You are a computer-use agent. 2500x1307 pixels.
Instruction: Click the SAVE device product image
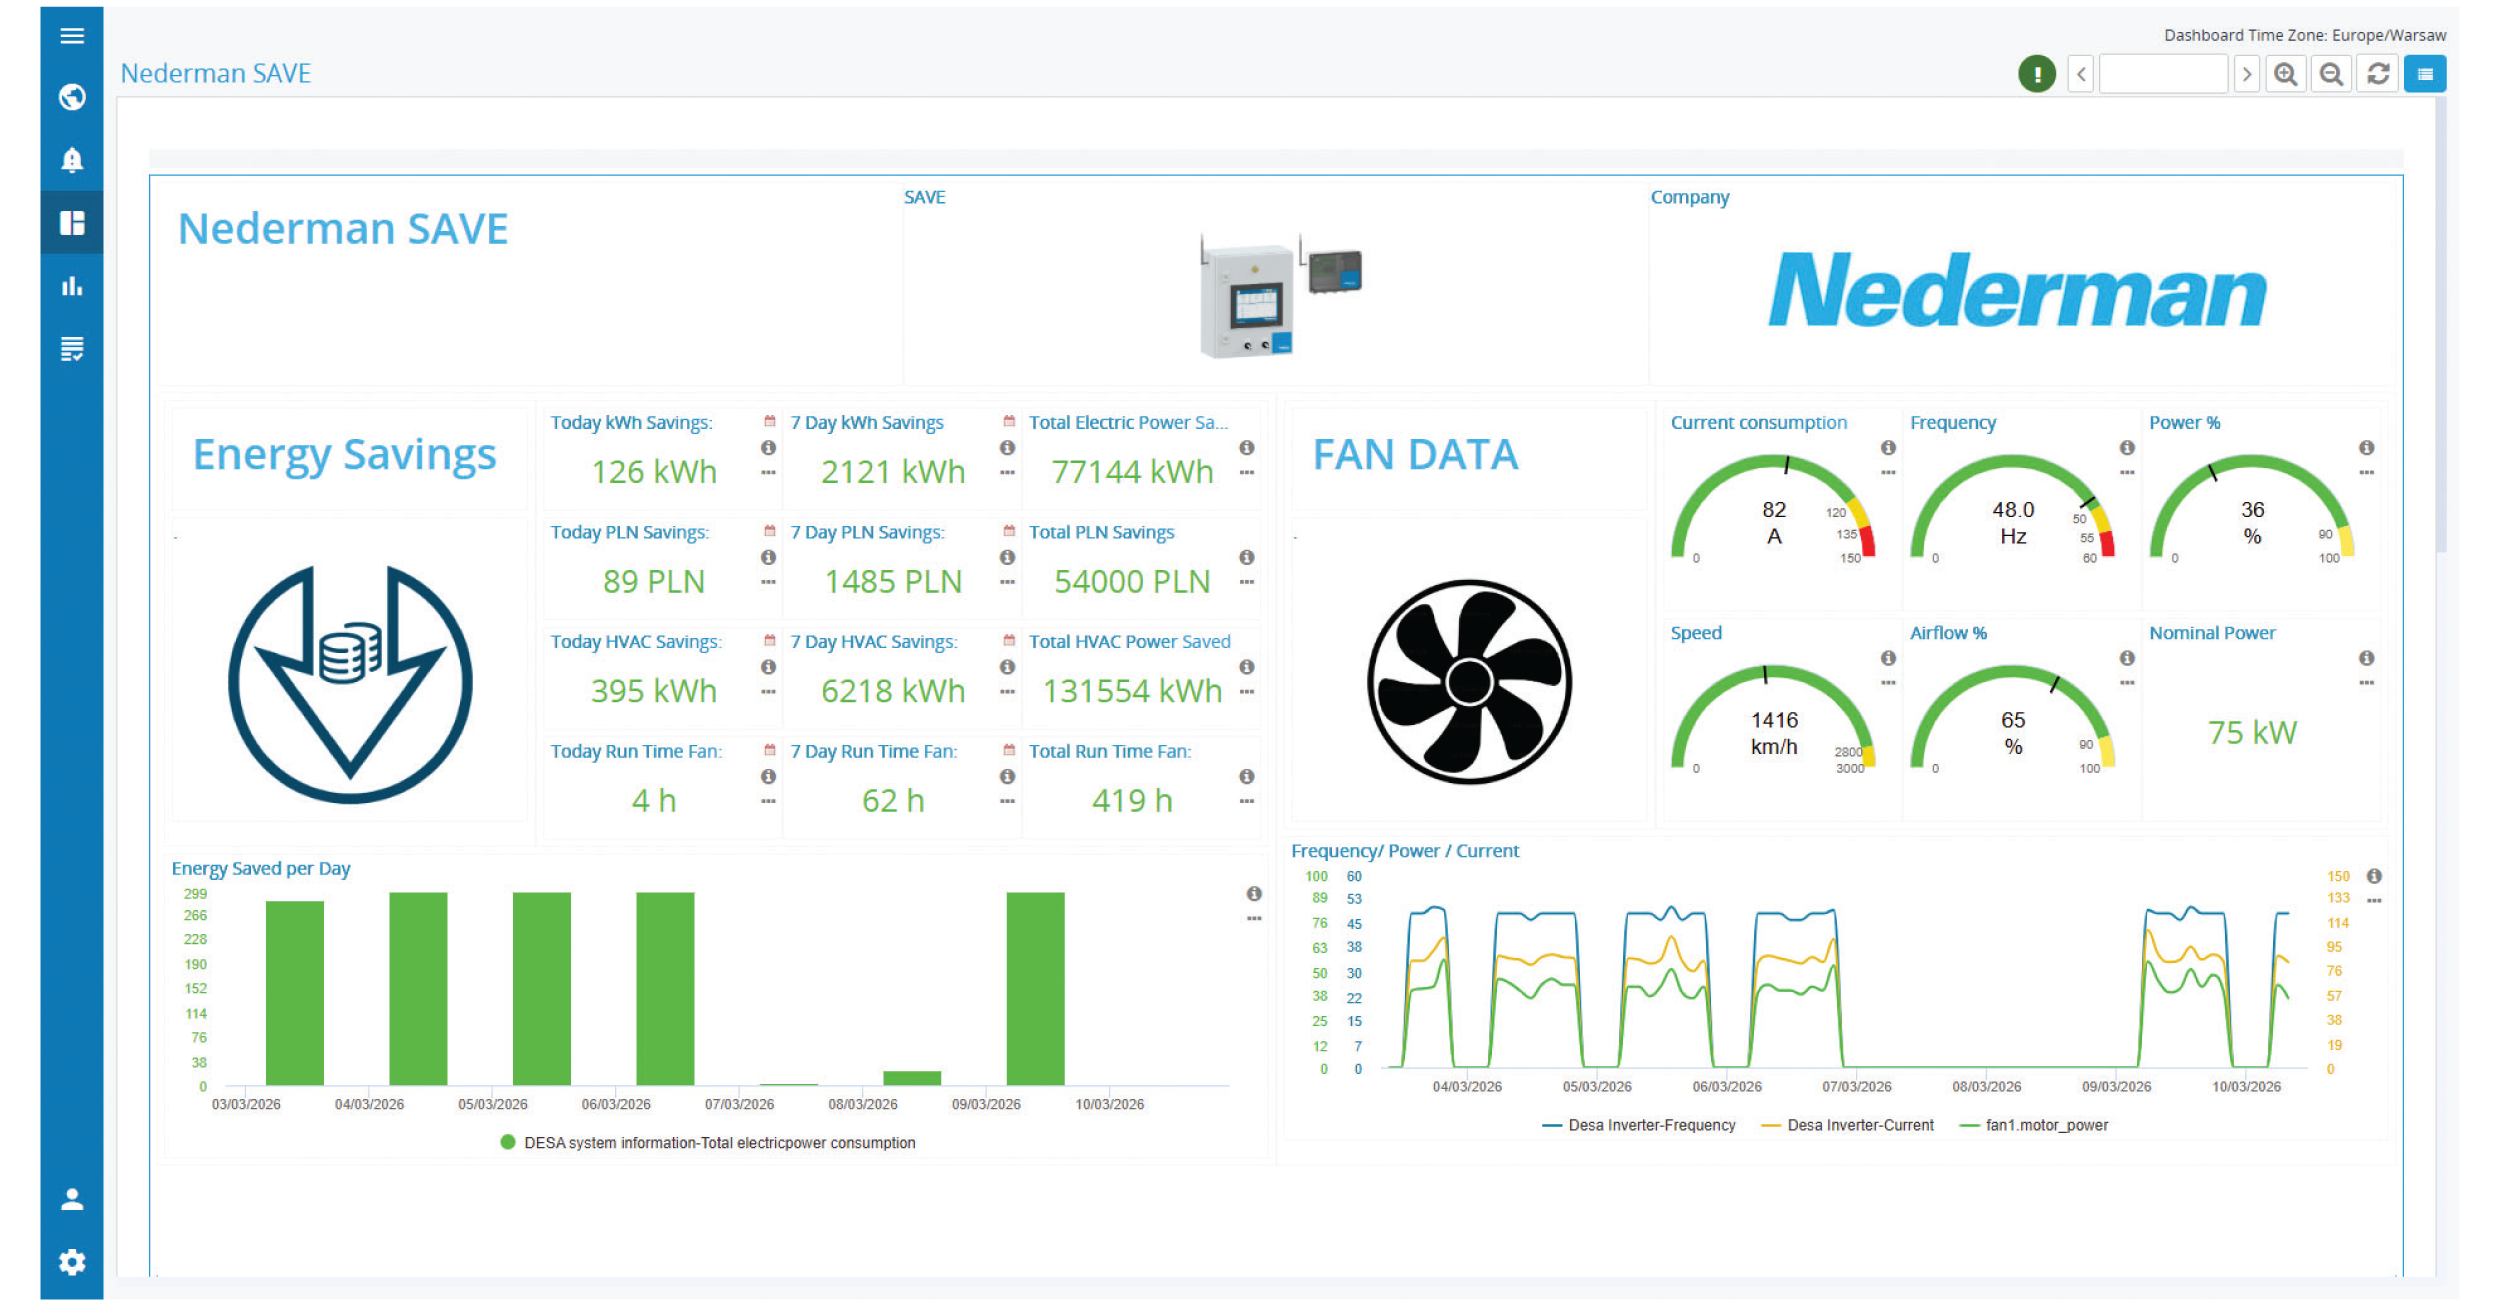(1281, 296)
